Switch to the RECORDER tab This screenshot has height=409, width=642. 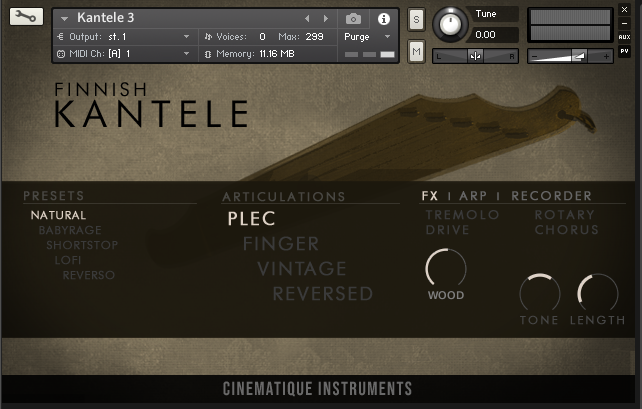coord(551,196)
